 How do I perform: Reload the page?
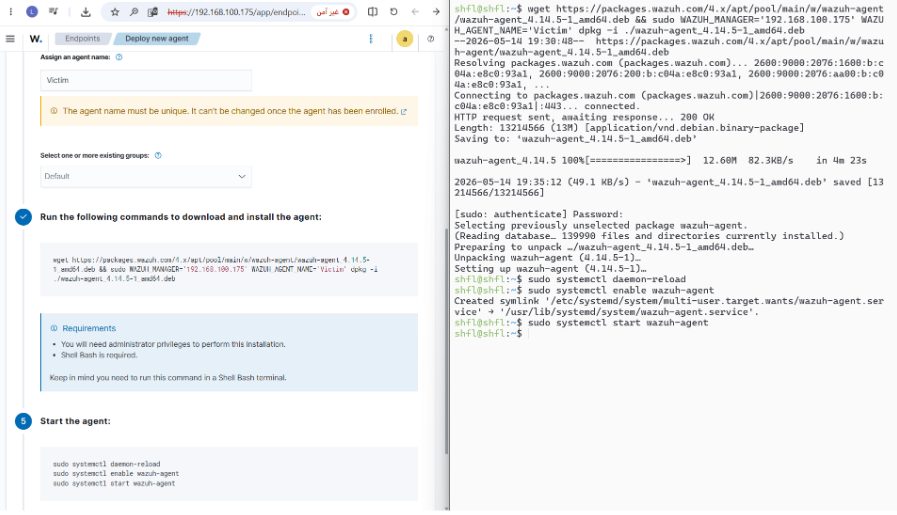pyautogui.click(x=394, y=11)
